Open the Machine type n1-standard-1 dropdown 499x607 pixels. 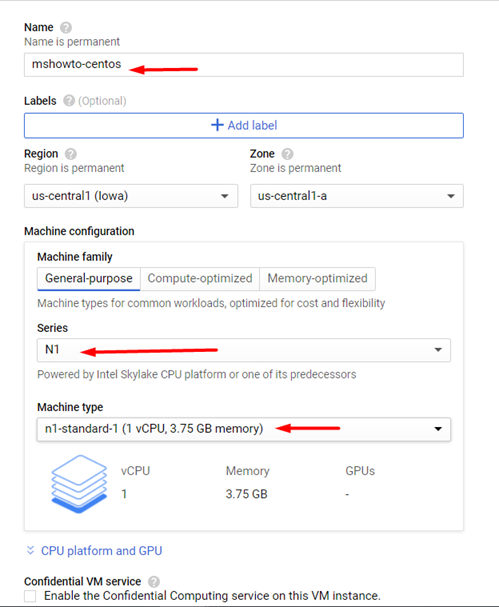(x=243, y=429)
